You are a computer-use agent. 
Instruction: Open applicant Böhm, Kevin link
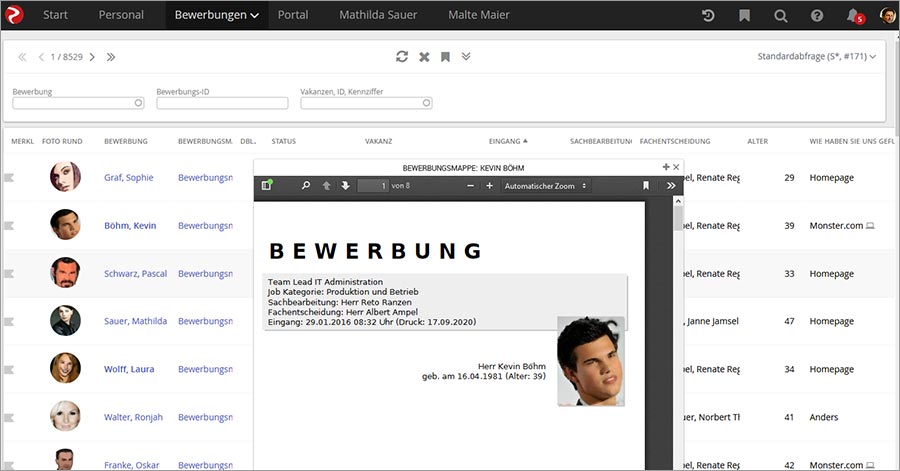tap(130, 225)
